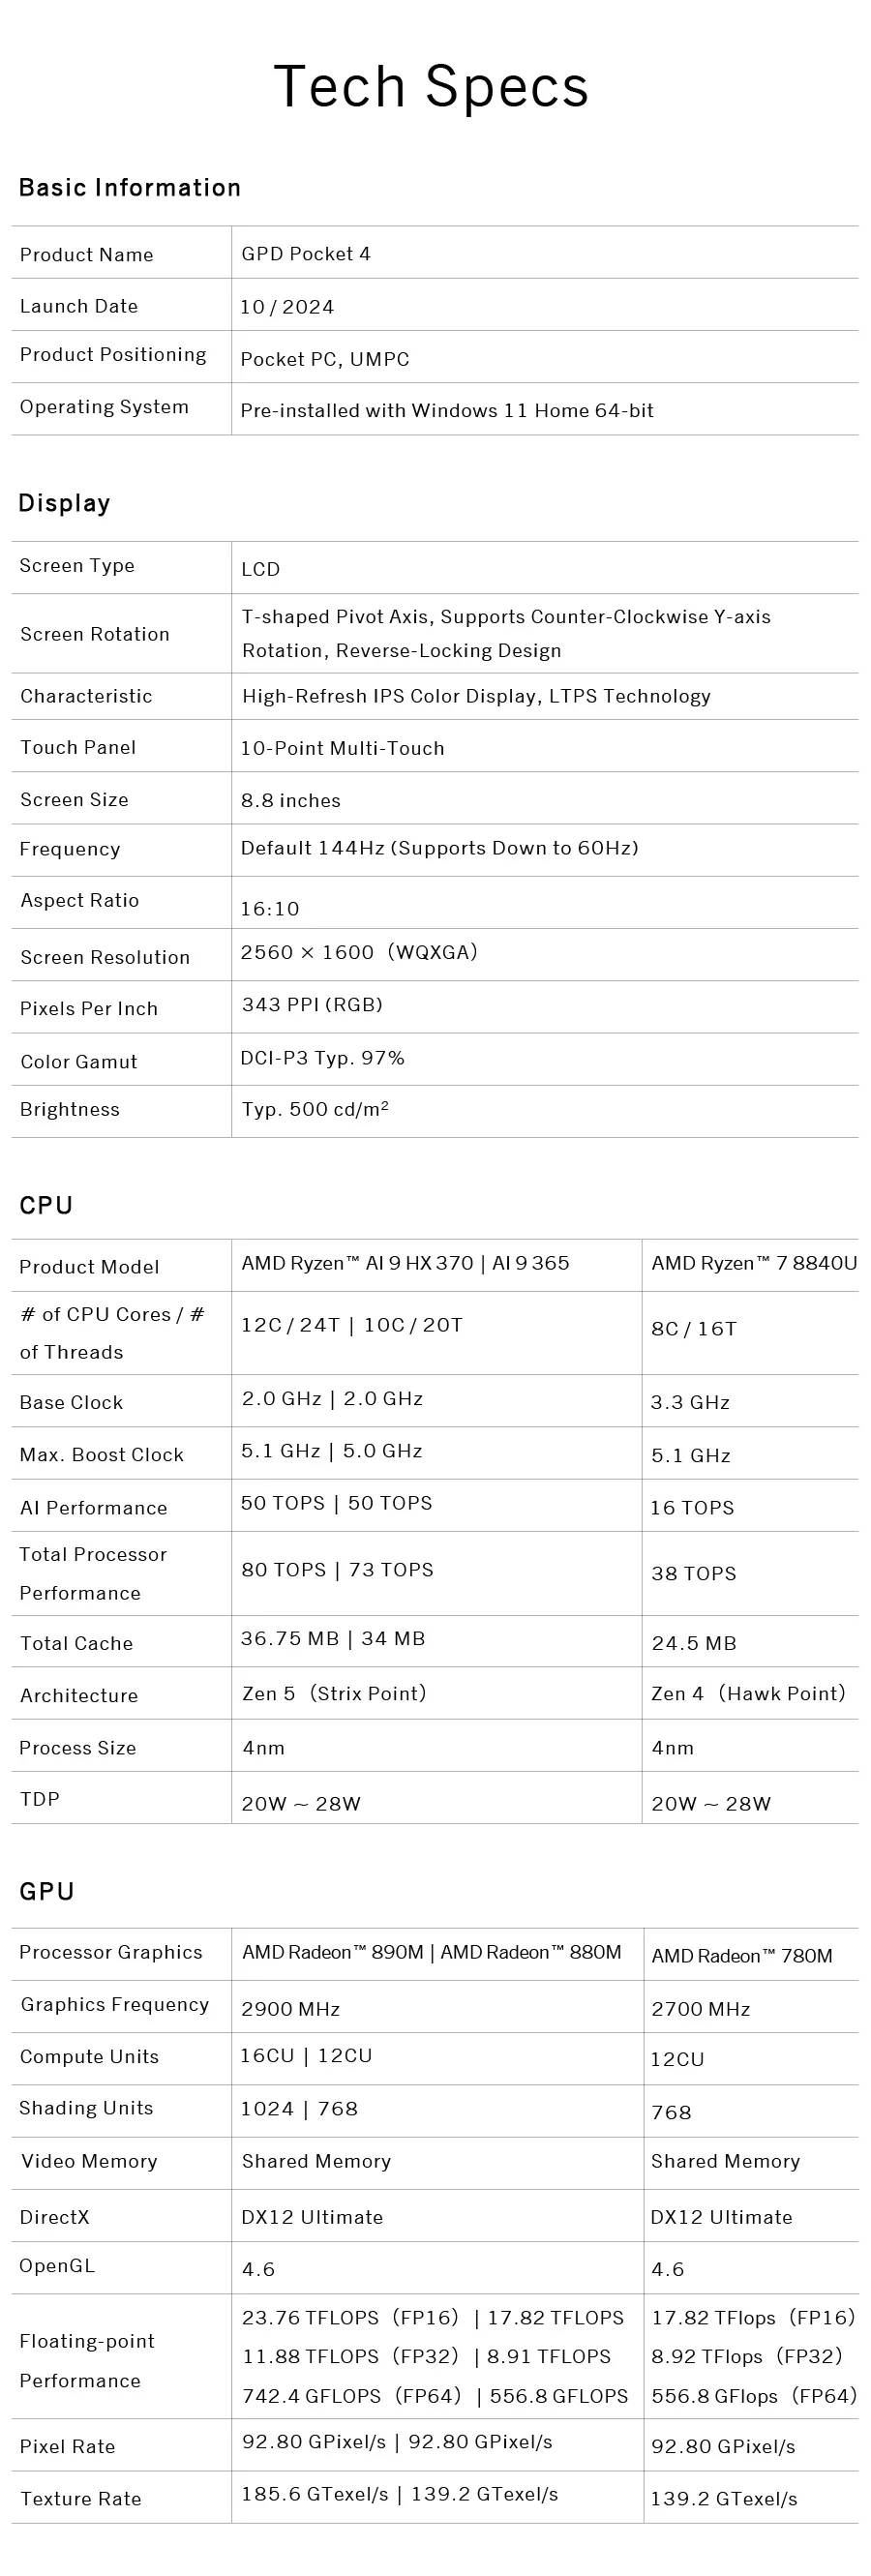Viewport: 871px width, 2576px height.
Task: Click the Basic Information section heading
Action: tap(130, 188)
